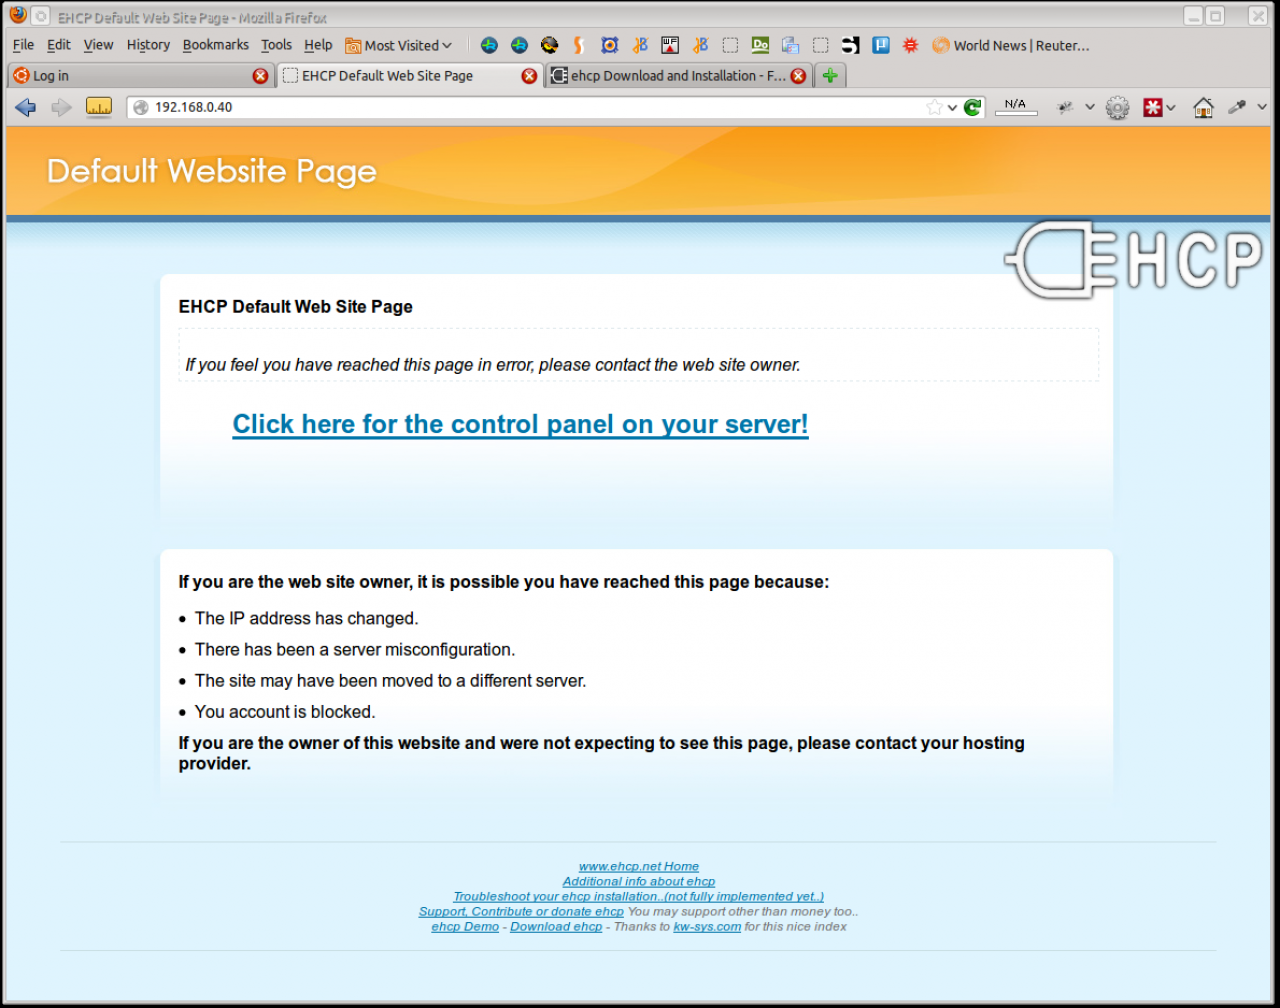Click the small bug-like icon in toolbar
The image size is (1280, 1008).
coord(1066,107)
